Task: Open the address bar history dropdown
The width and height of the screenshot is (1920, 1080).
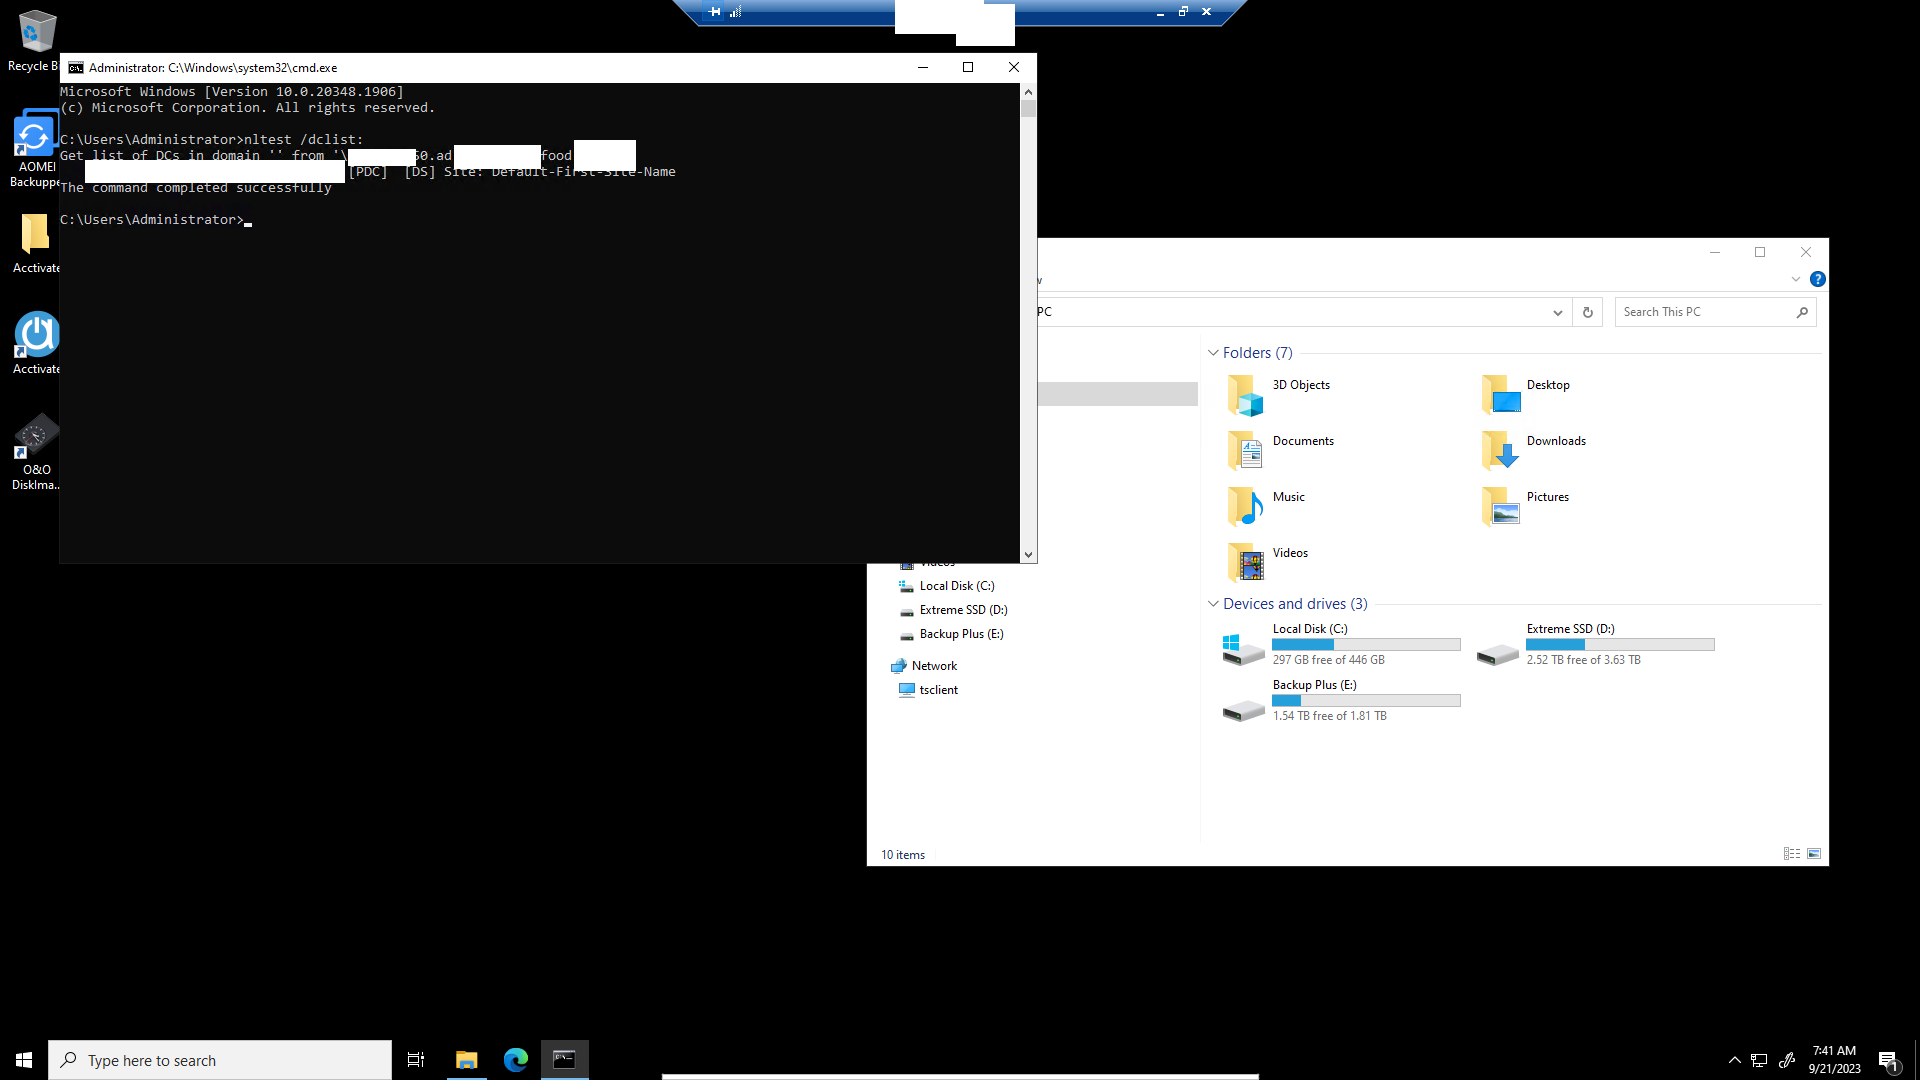Action: (1557, 313)
